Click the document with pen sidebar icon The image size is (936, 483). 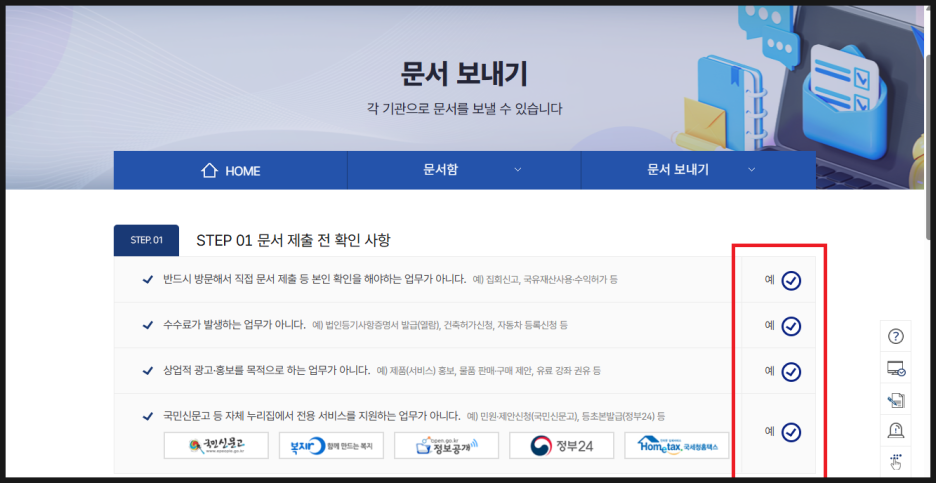pyautogui.click(x=895, y=399)
